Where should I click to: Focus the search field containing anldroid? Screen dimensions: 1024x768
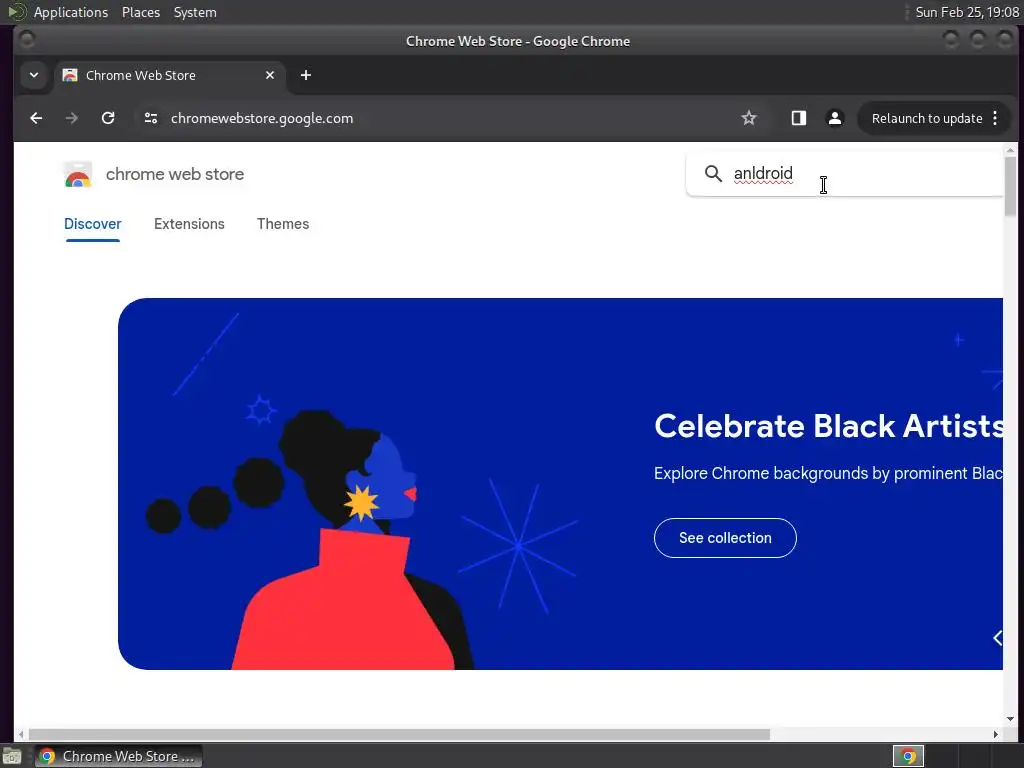point(845,174)
